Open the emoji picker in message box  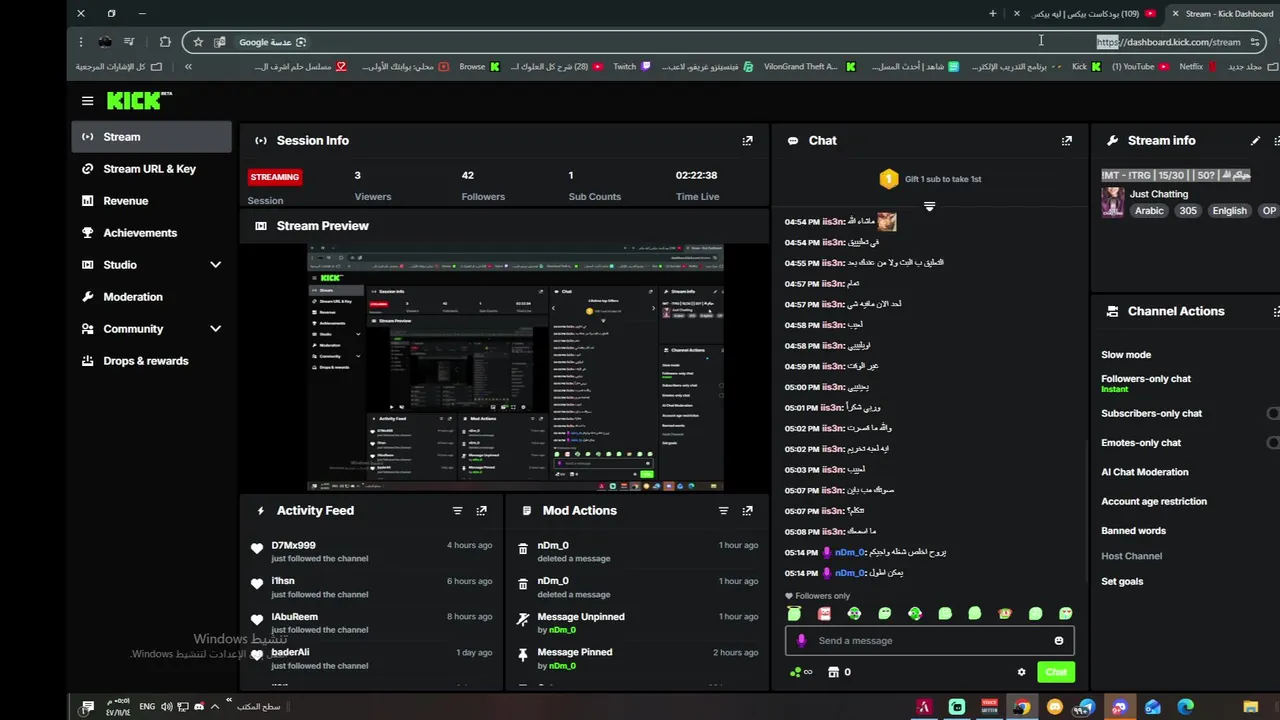click(x=1059, y=641)
